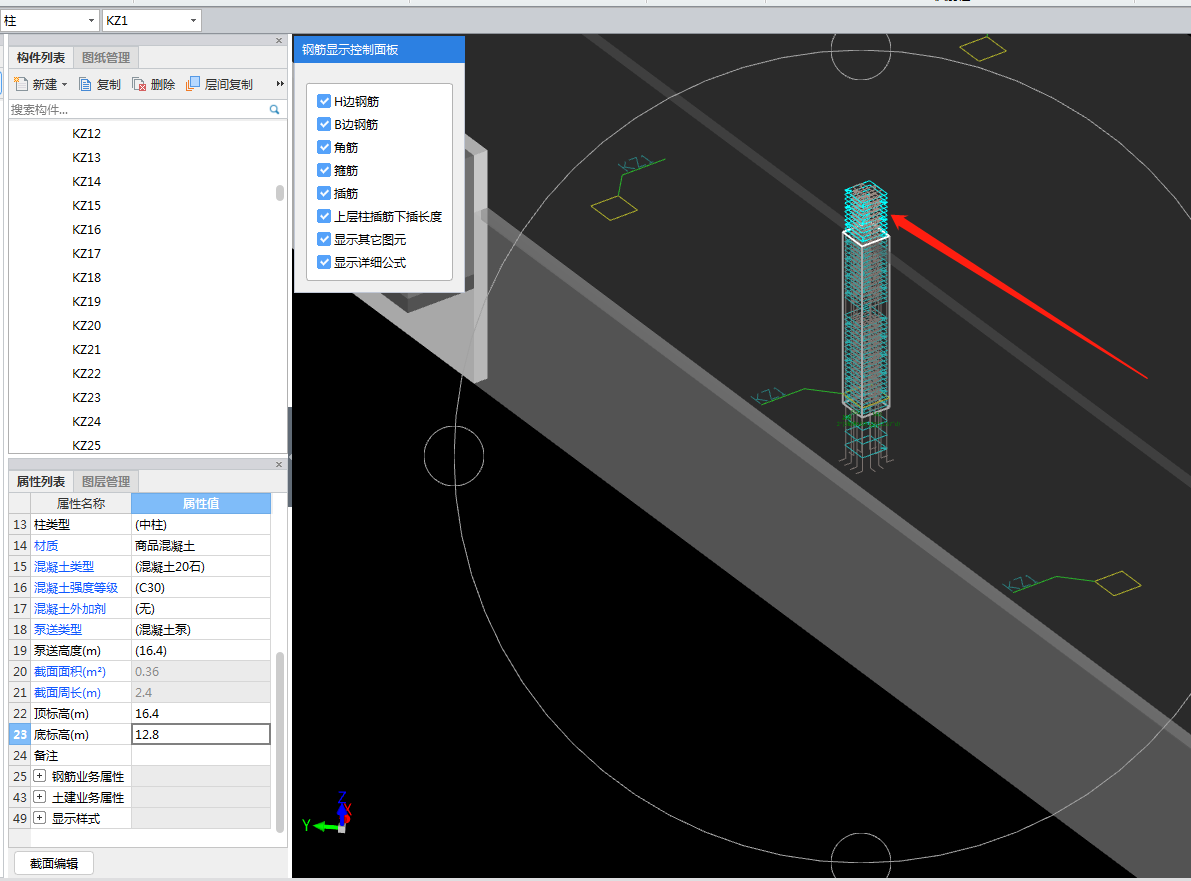The width and height of the screenshot is (1191, 881).
Task: Click the 删除 (Delete) component icon
Action: click(x=139, y=85)
